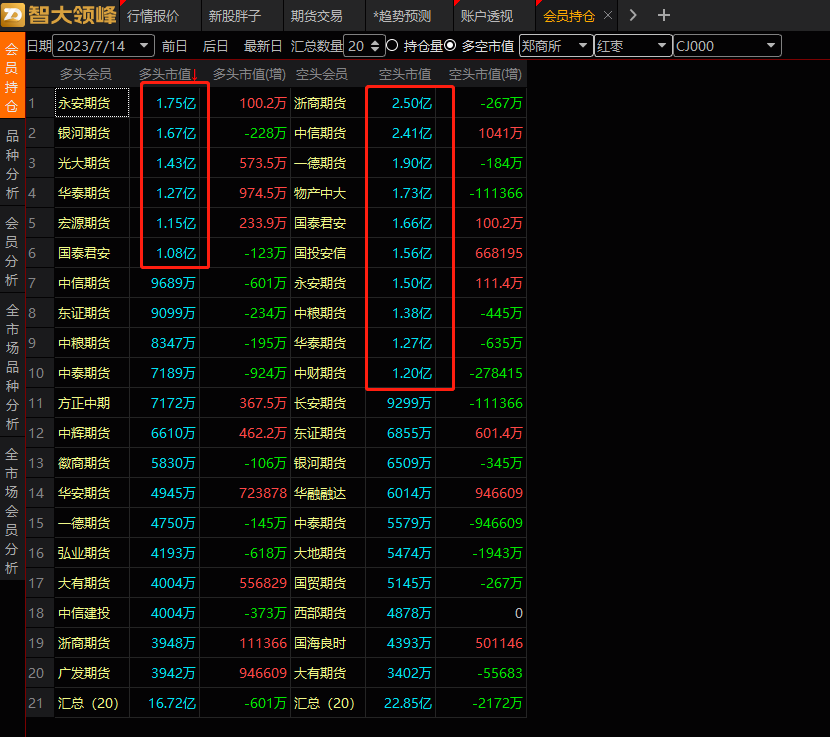Close the 会员持仓 tab
This screenshot has width=830, height=737.
coord(608,15)
